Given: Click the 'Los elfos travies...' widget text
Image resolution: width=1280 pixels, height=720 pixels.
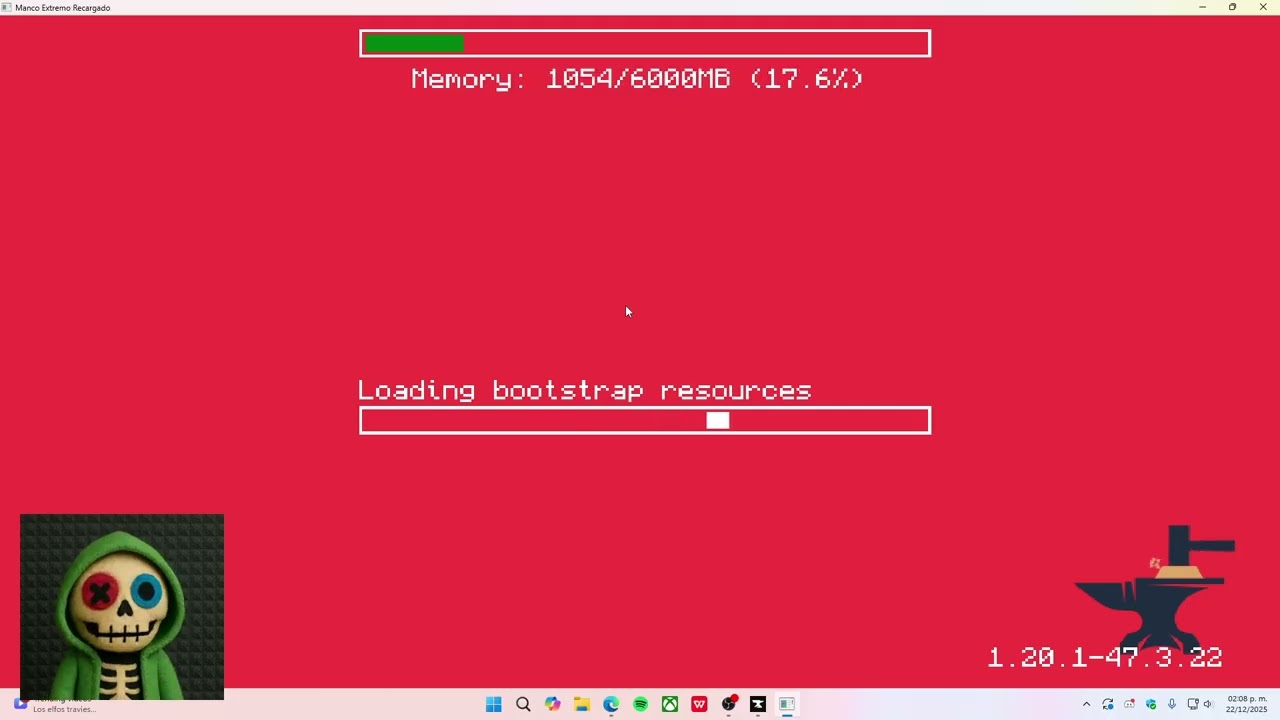Looking at the screenshot, I should click(x=64, y=709).
